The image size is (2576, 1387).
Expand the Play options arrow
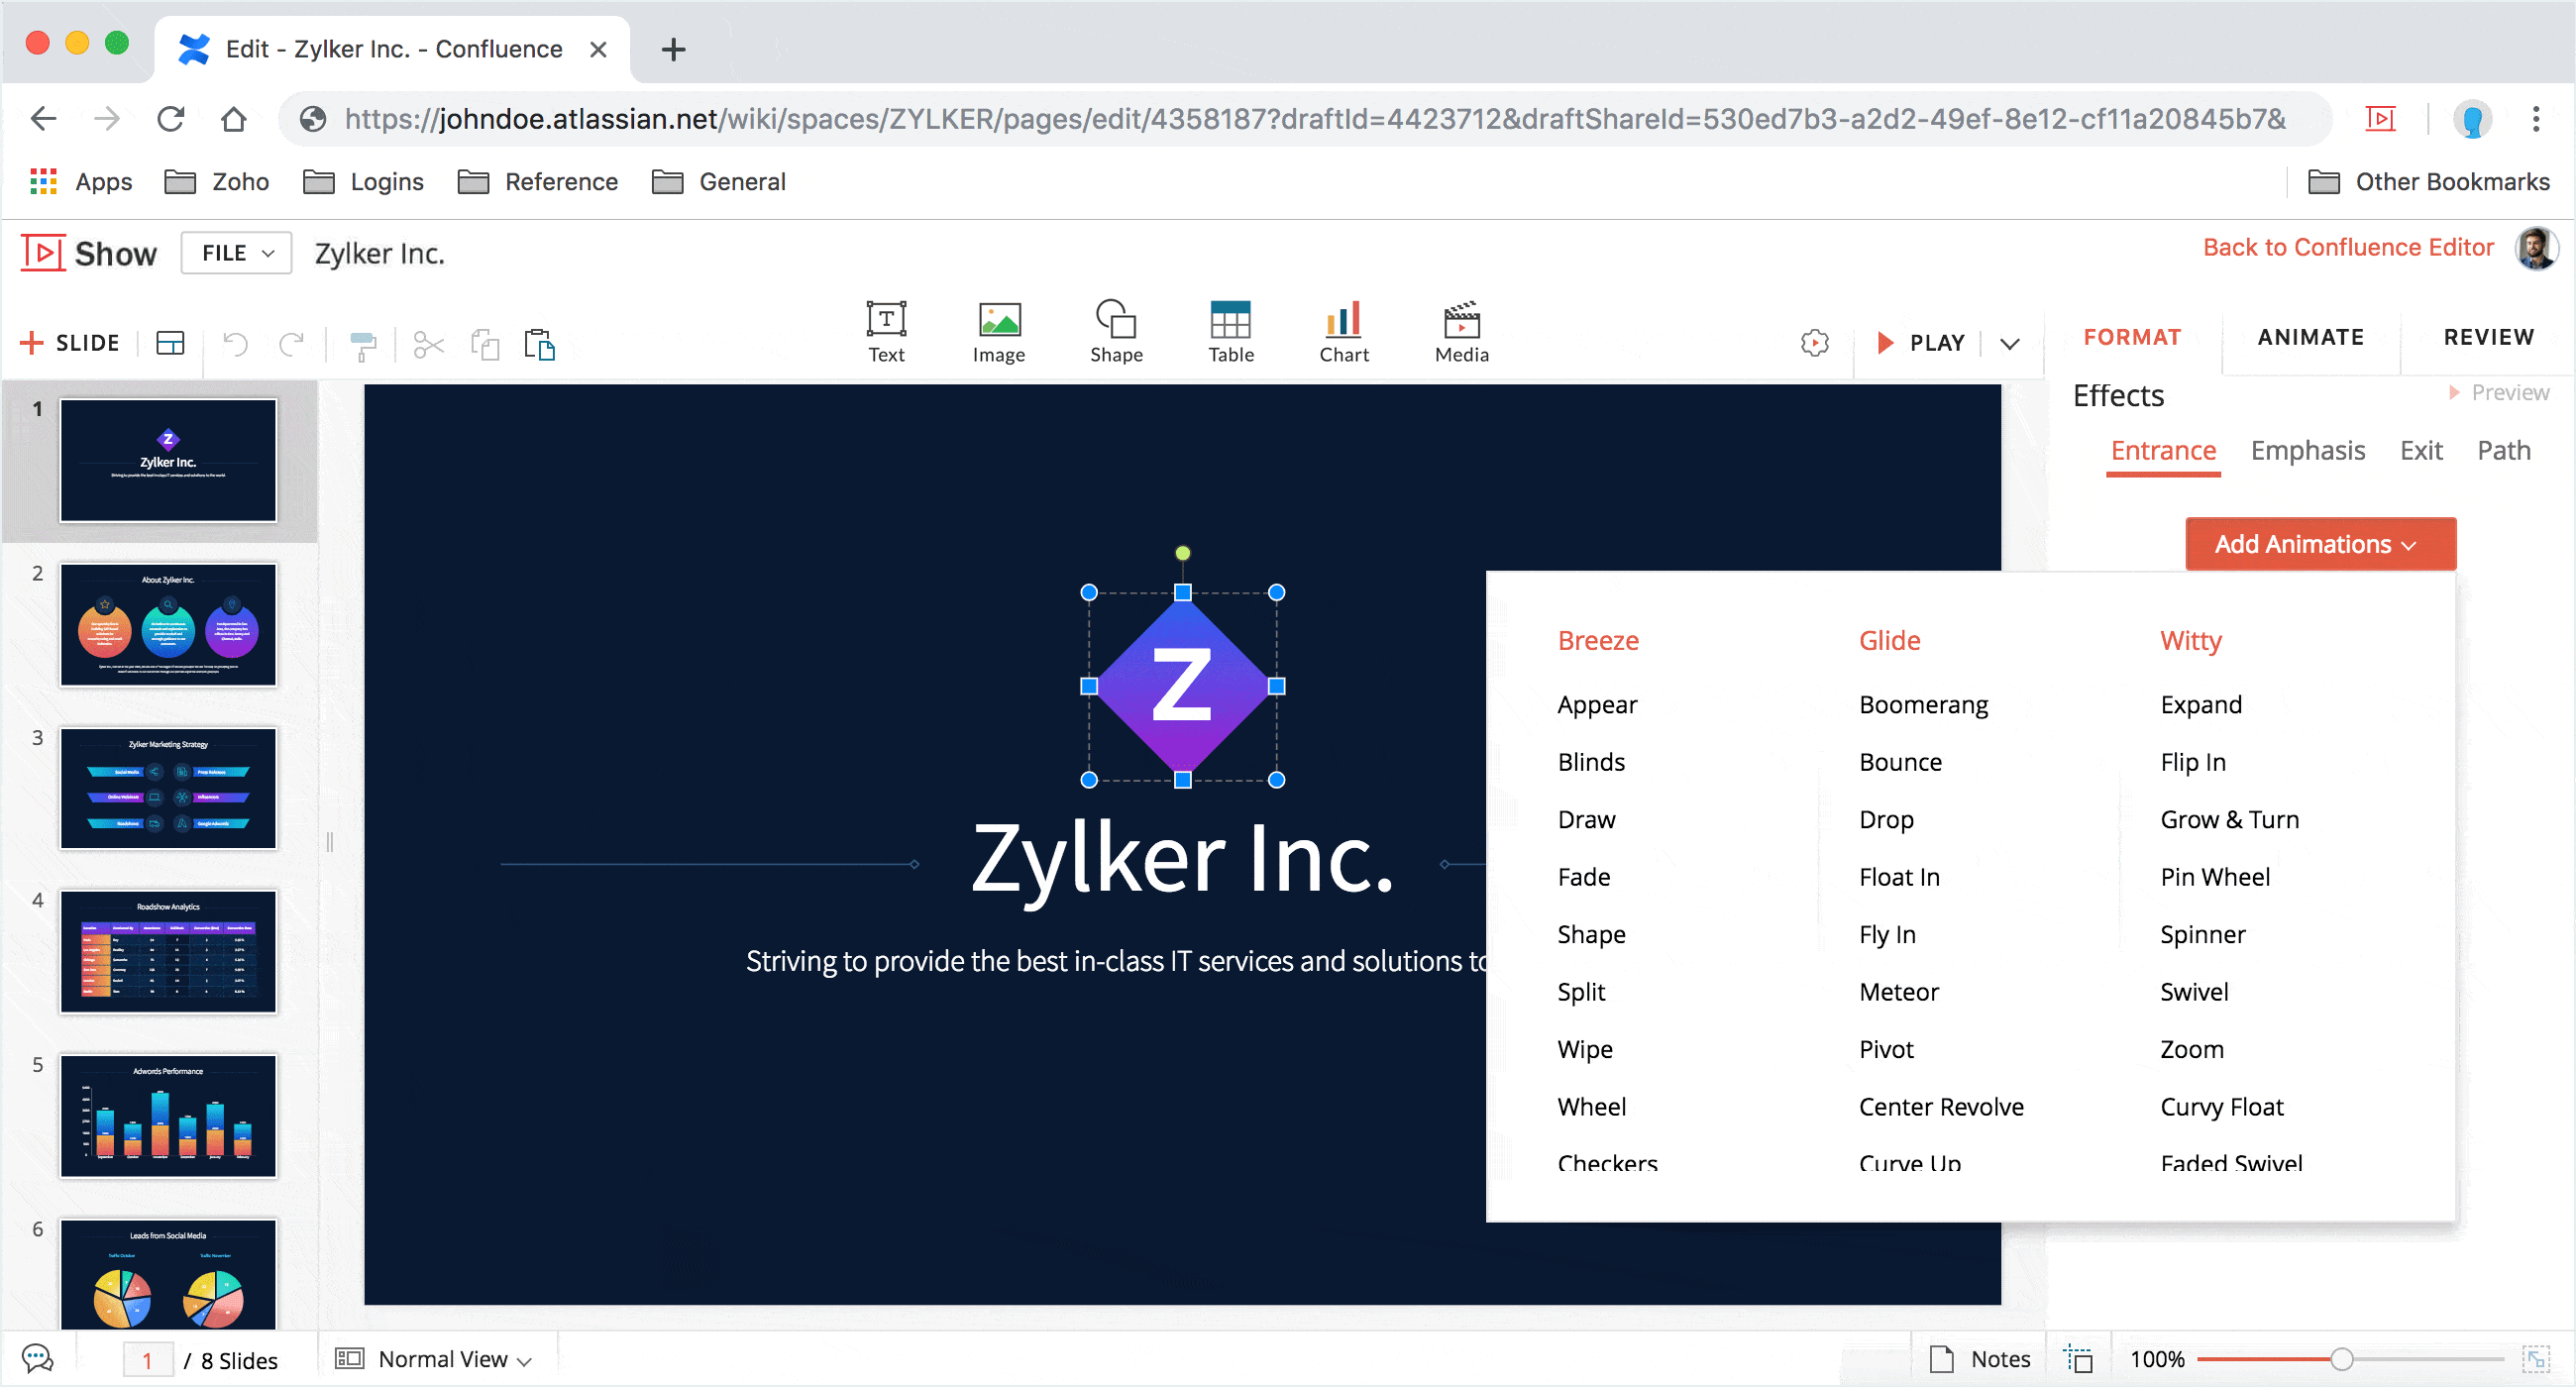click(x=2009, y=344)
